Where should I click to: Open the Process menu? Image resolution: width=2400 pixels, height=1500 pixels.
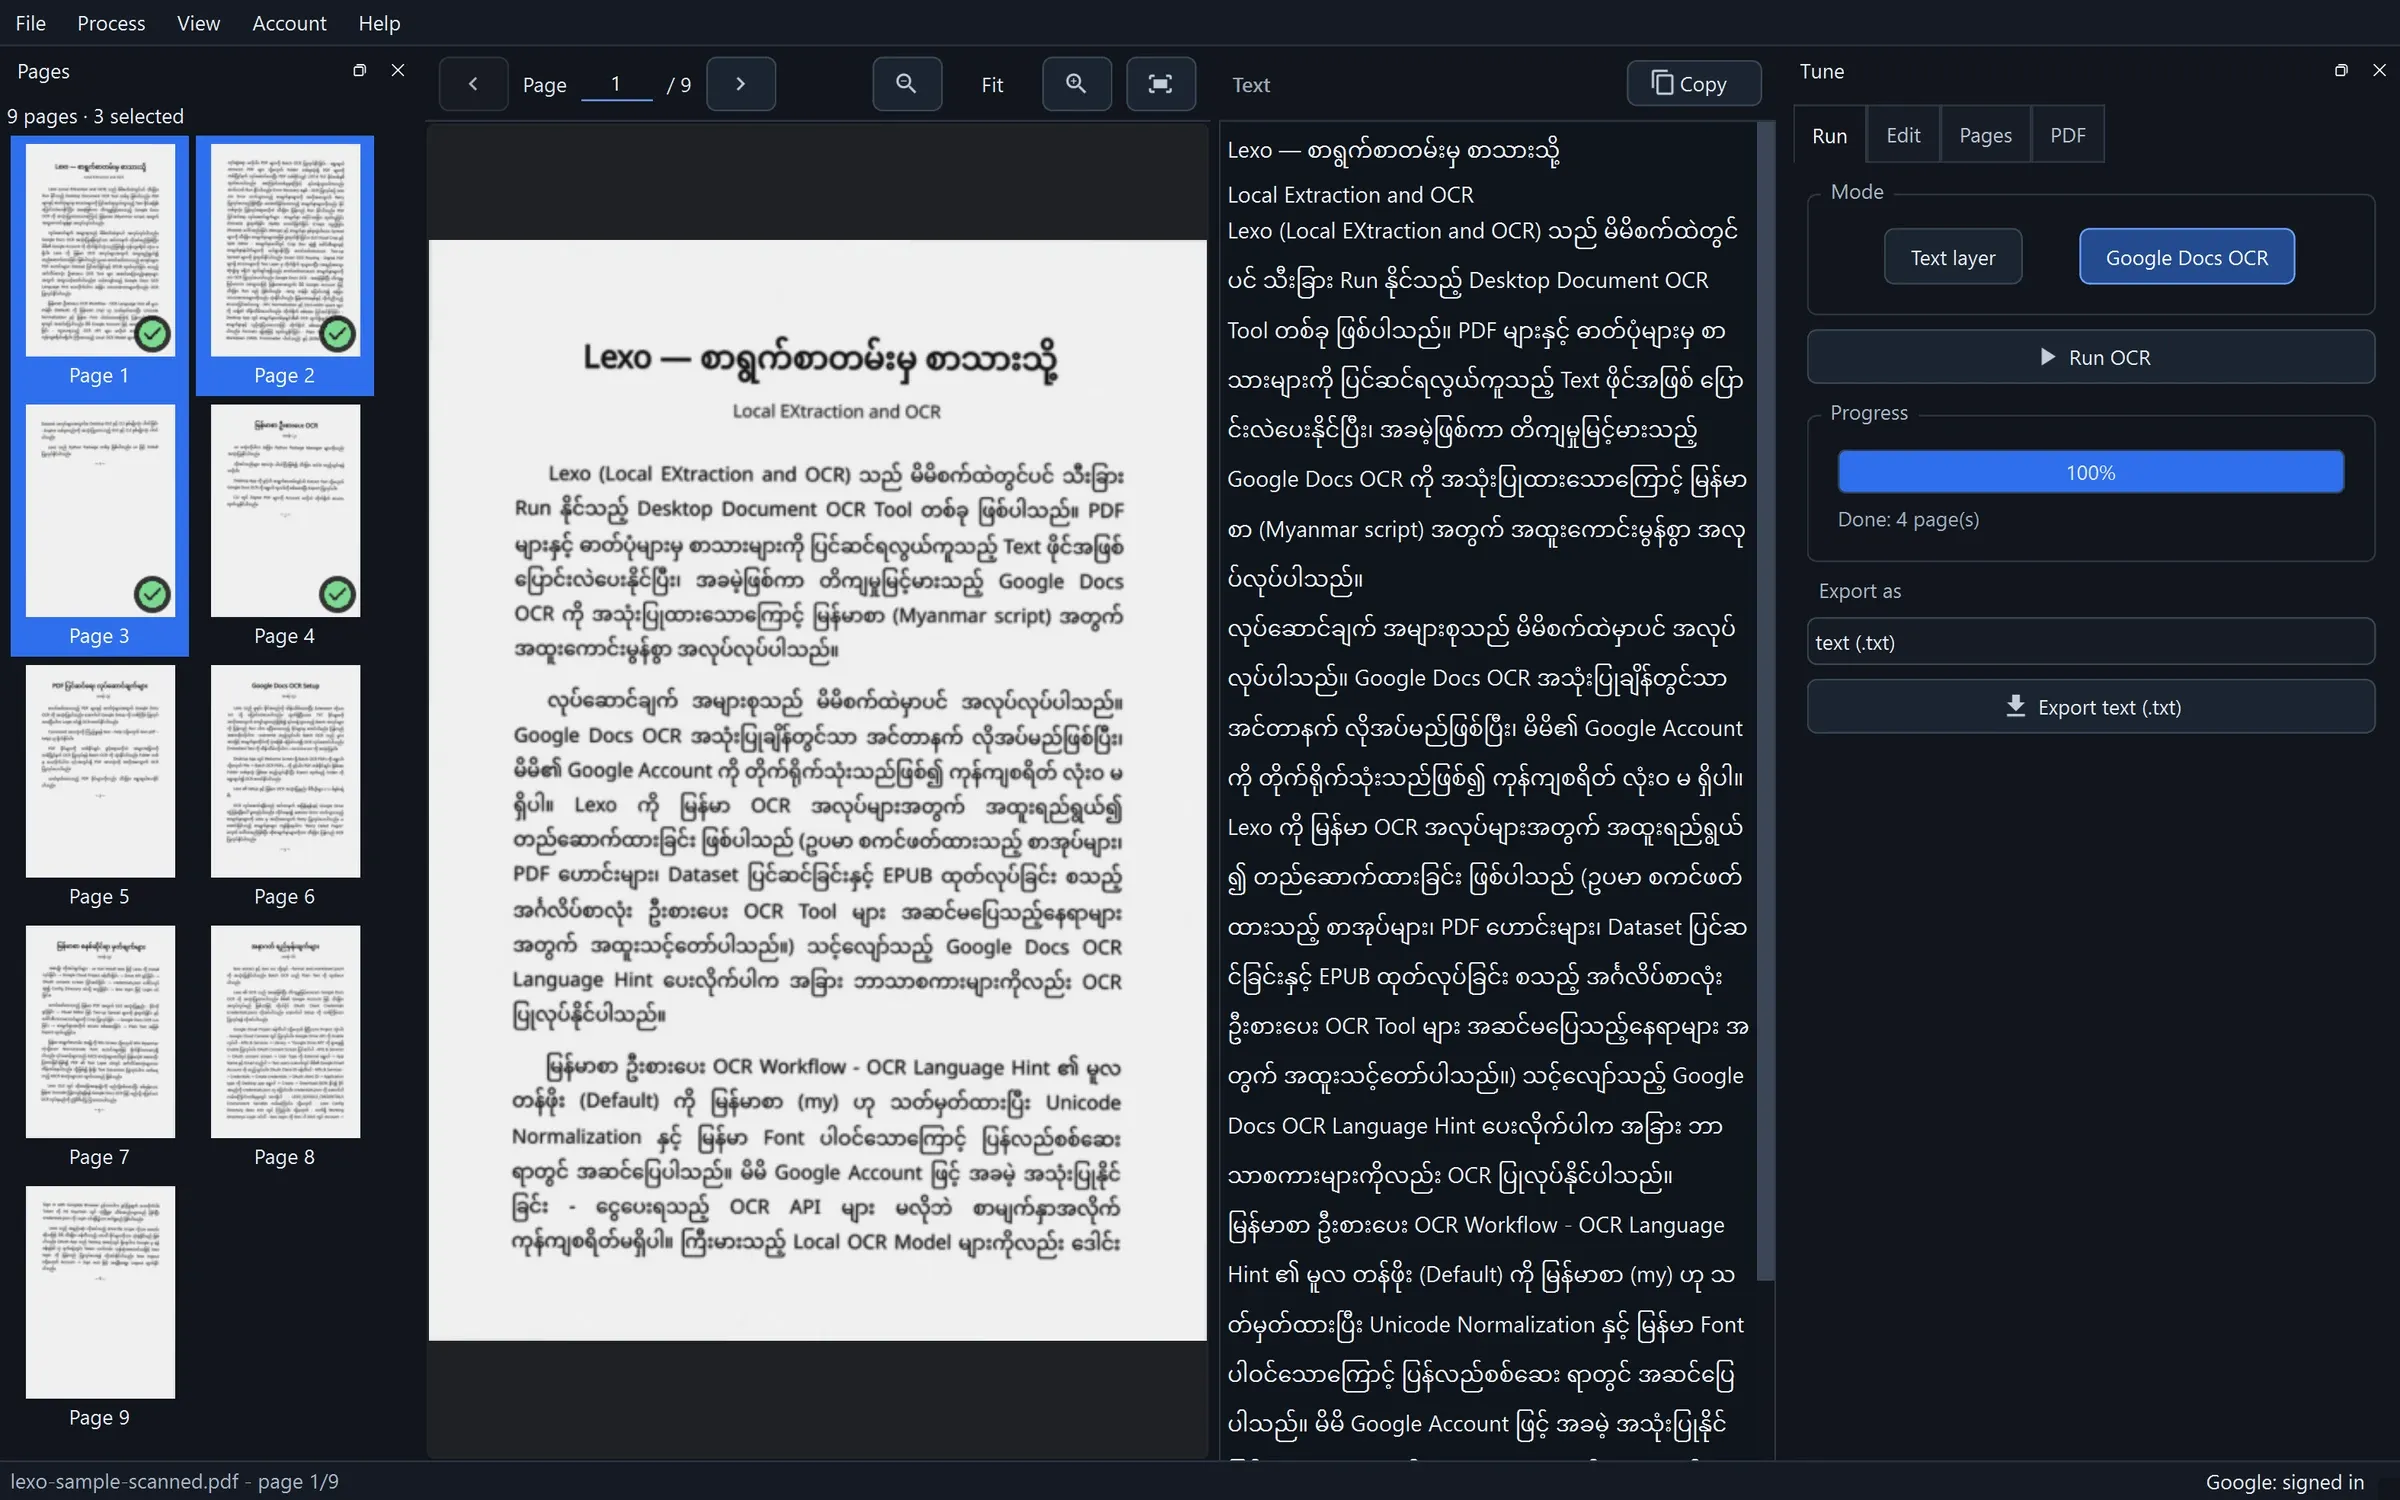pos(111,23)
